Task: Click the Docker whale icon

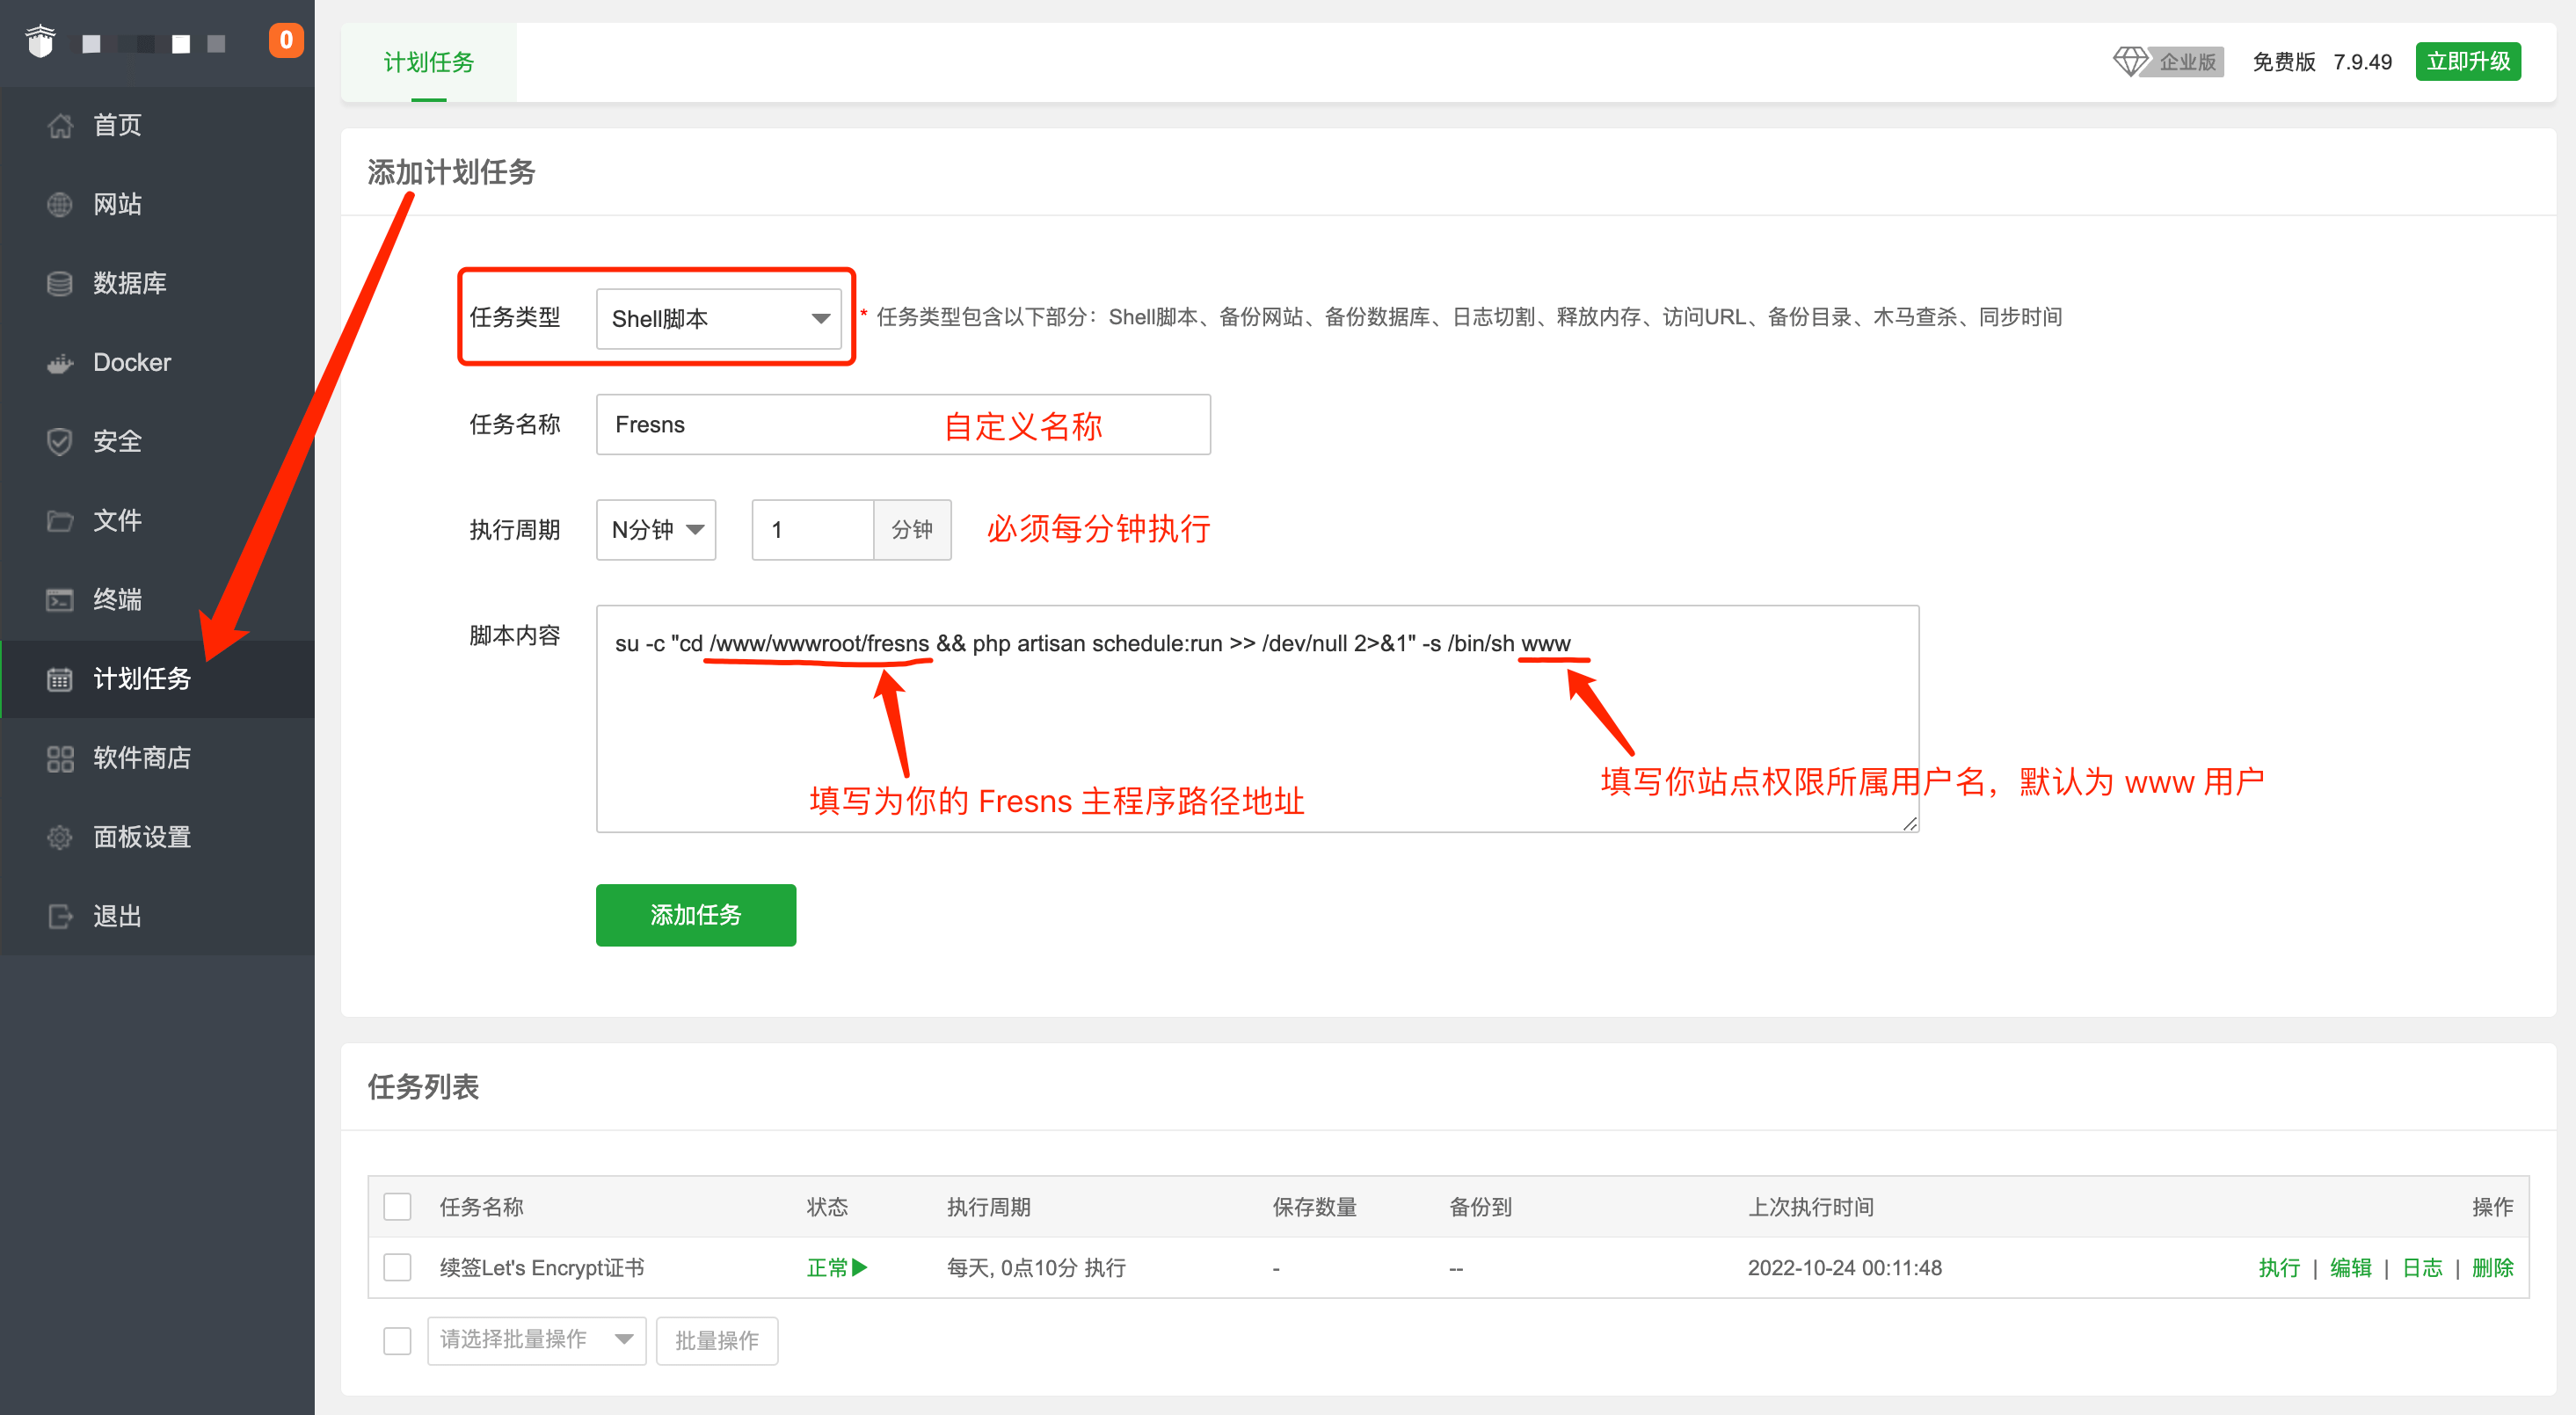Action: (60, 362)
